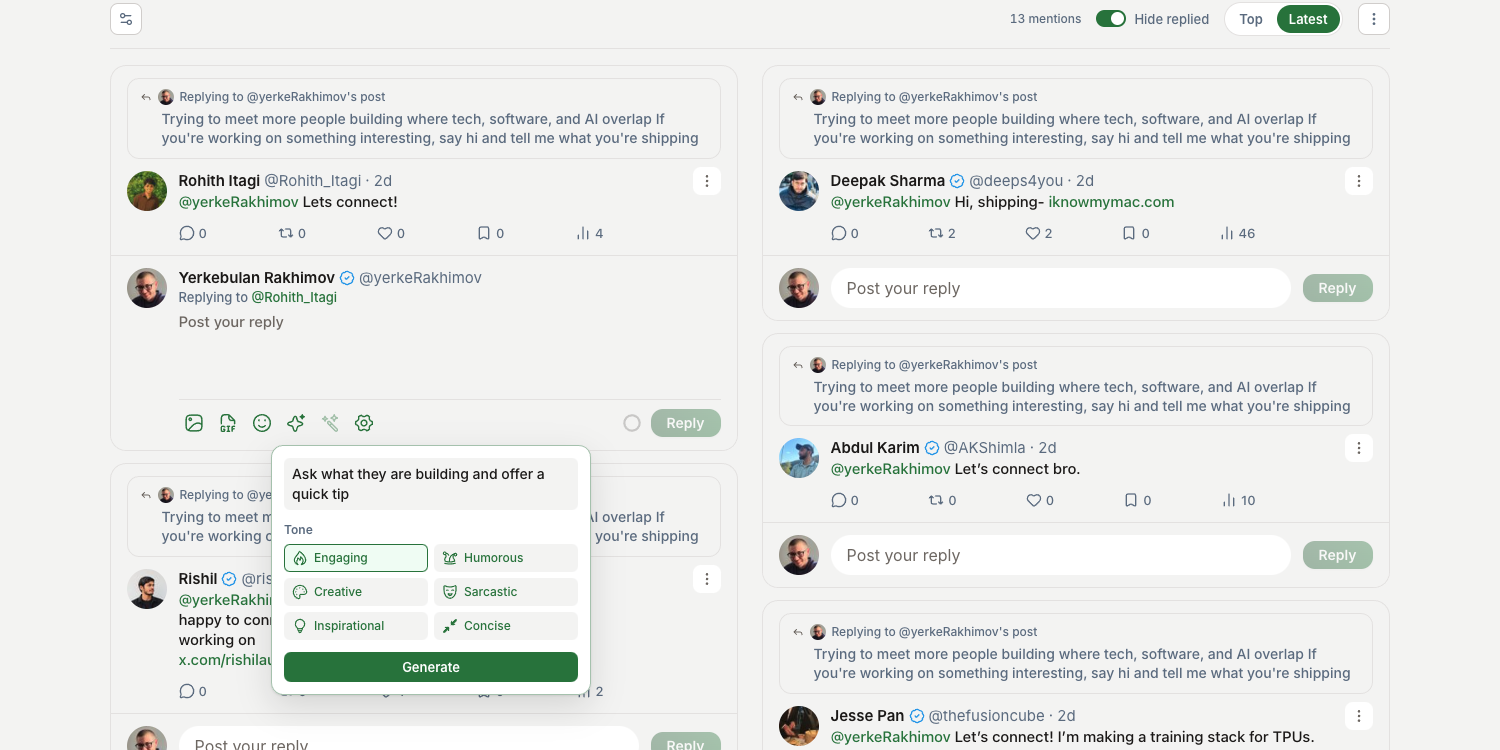Open the filter settings icon at top left

click(x=126, y=19)
